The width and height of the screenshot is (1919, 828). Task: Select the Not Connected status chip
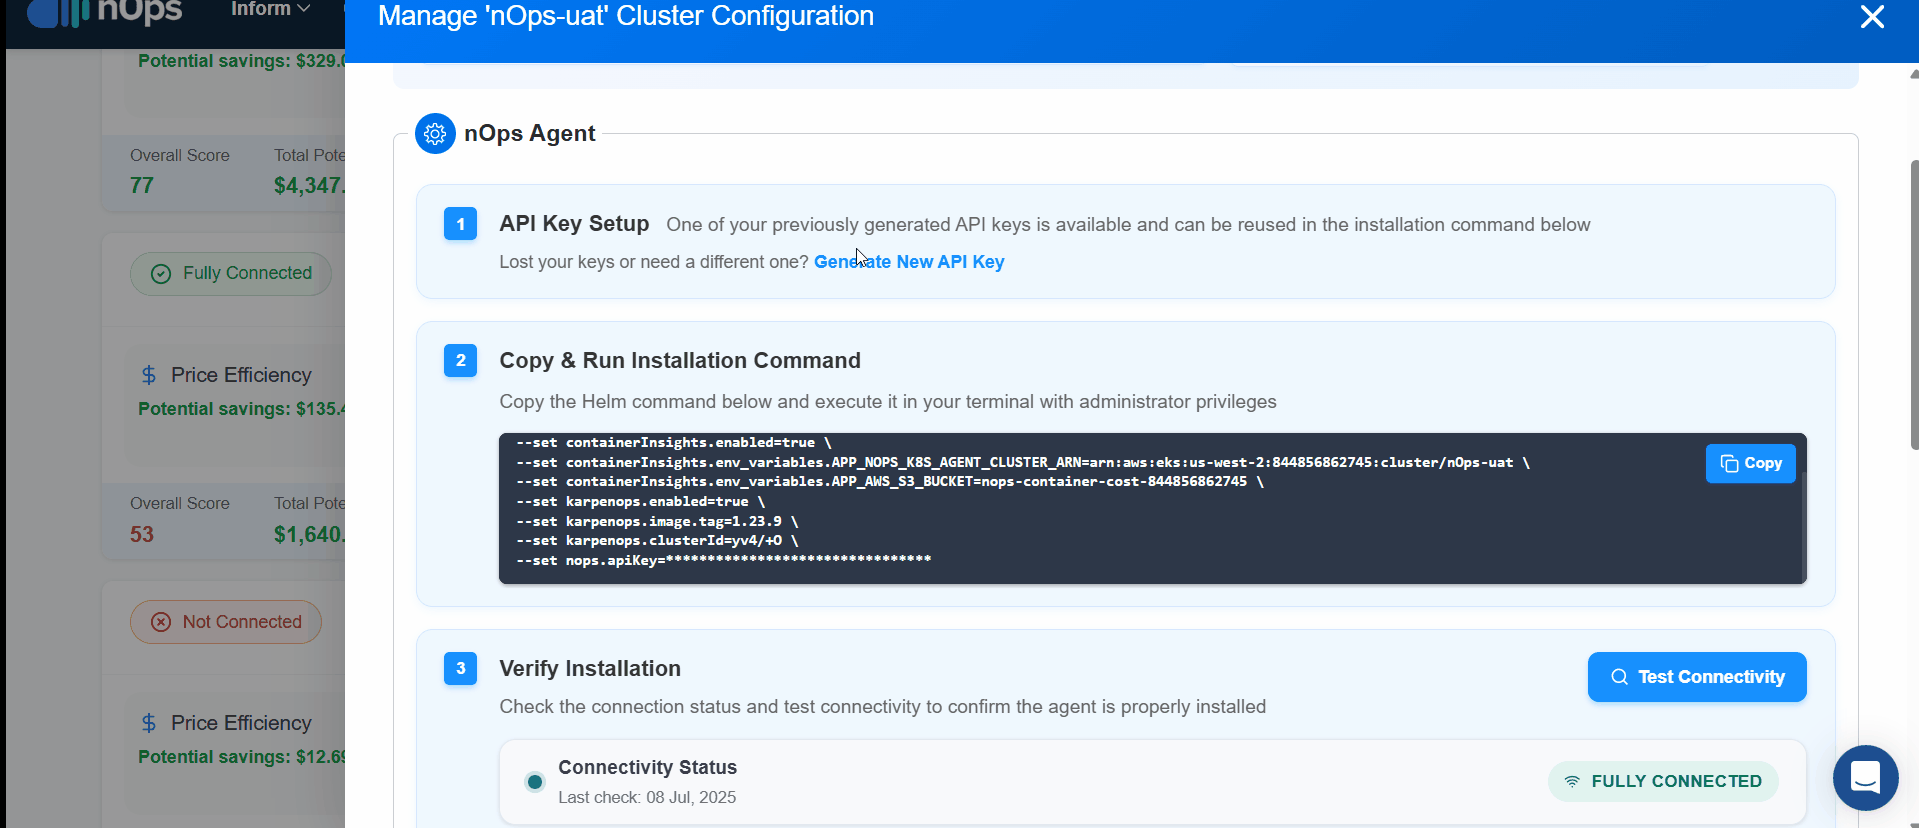[x=226, y=622]
